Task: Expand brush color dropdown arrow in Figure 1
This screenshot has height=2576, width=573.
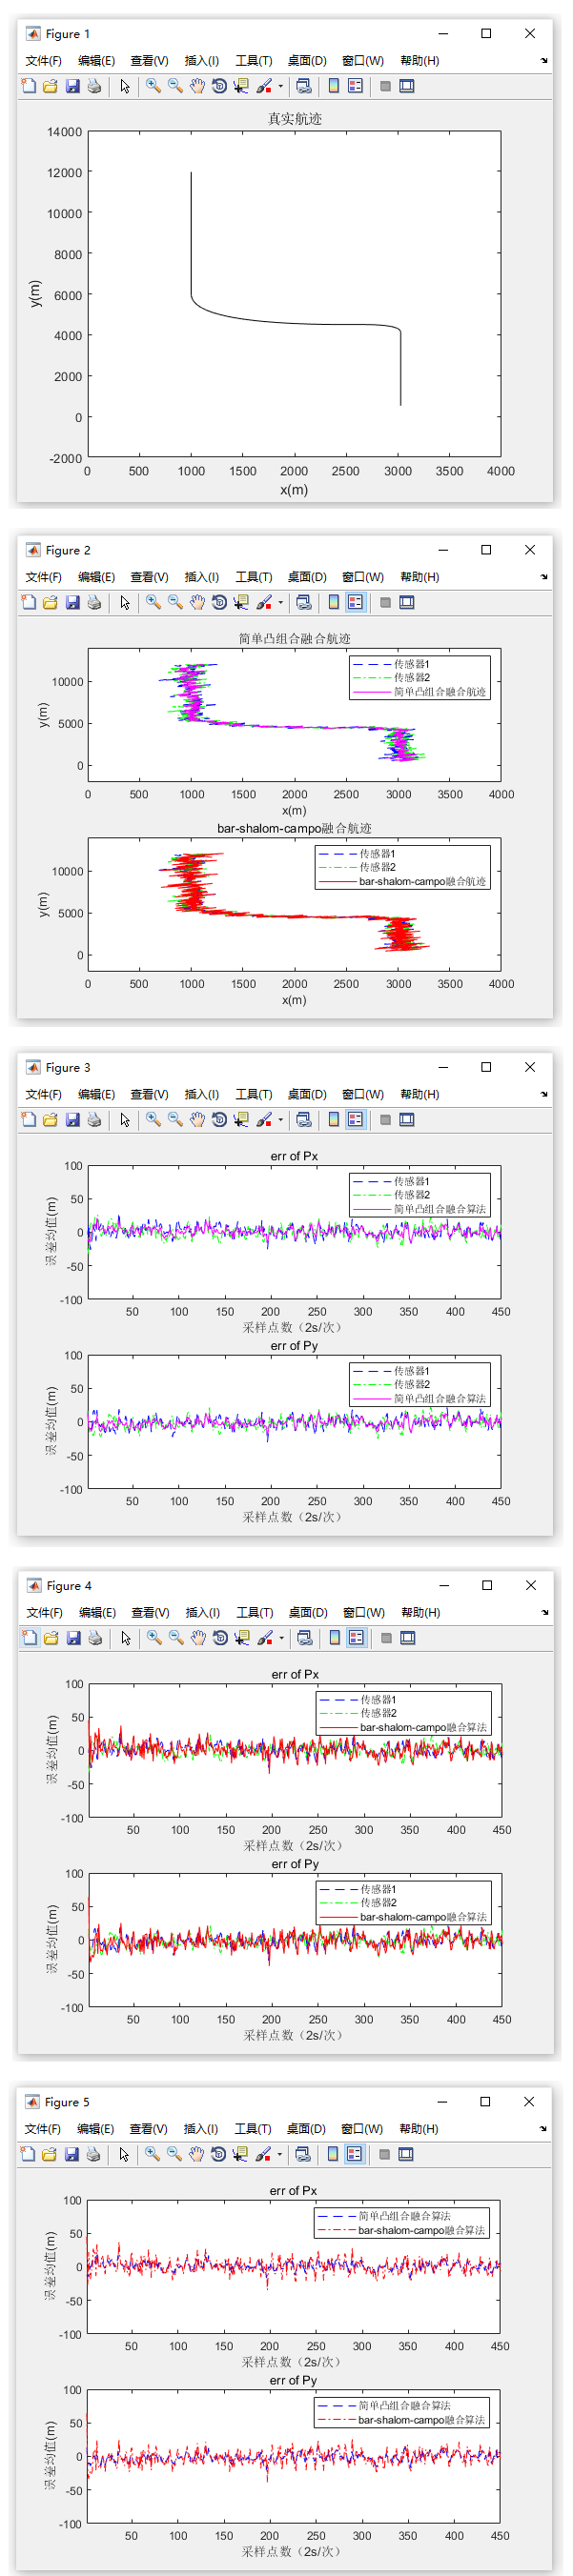Action: click(x=280, y=87)
